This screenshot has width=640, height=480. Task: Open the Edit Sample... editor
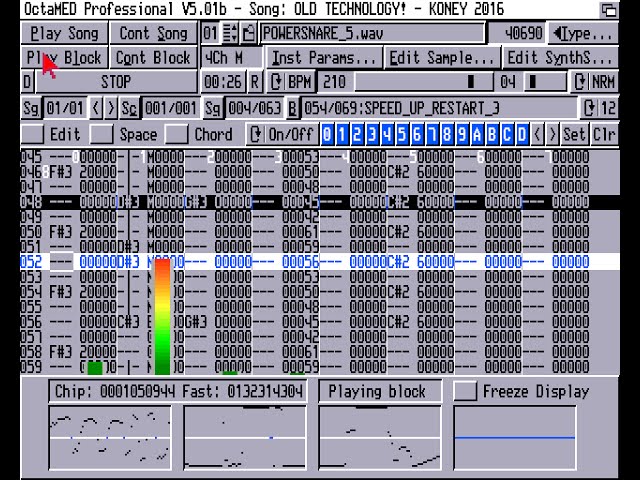coord(442,58)
